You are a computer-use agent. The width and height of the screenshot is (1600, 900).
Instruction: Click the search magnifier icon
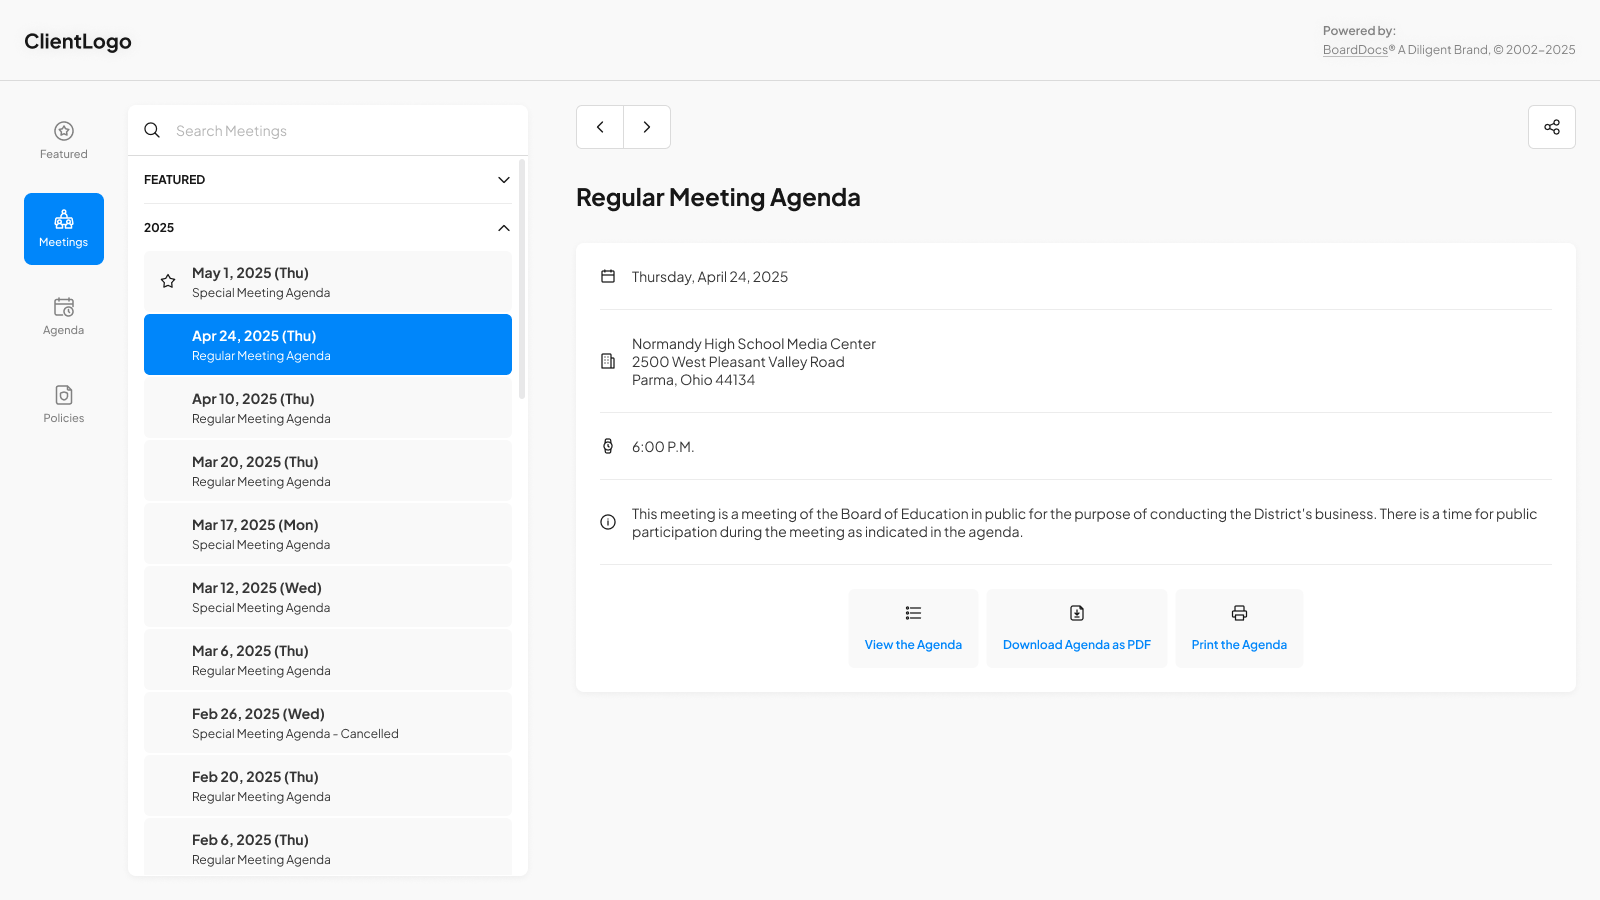click(x=152, y=130)
